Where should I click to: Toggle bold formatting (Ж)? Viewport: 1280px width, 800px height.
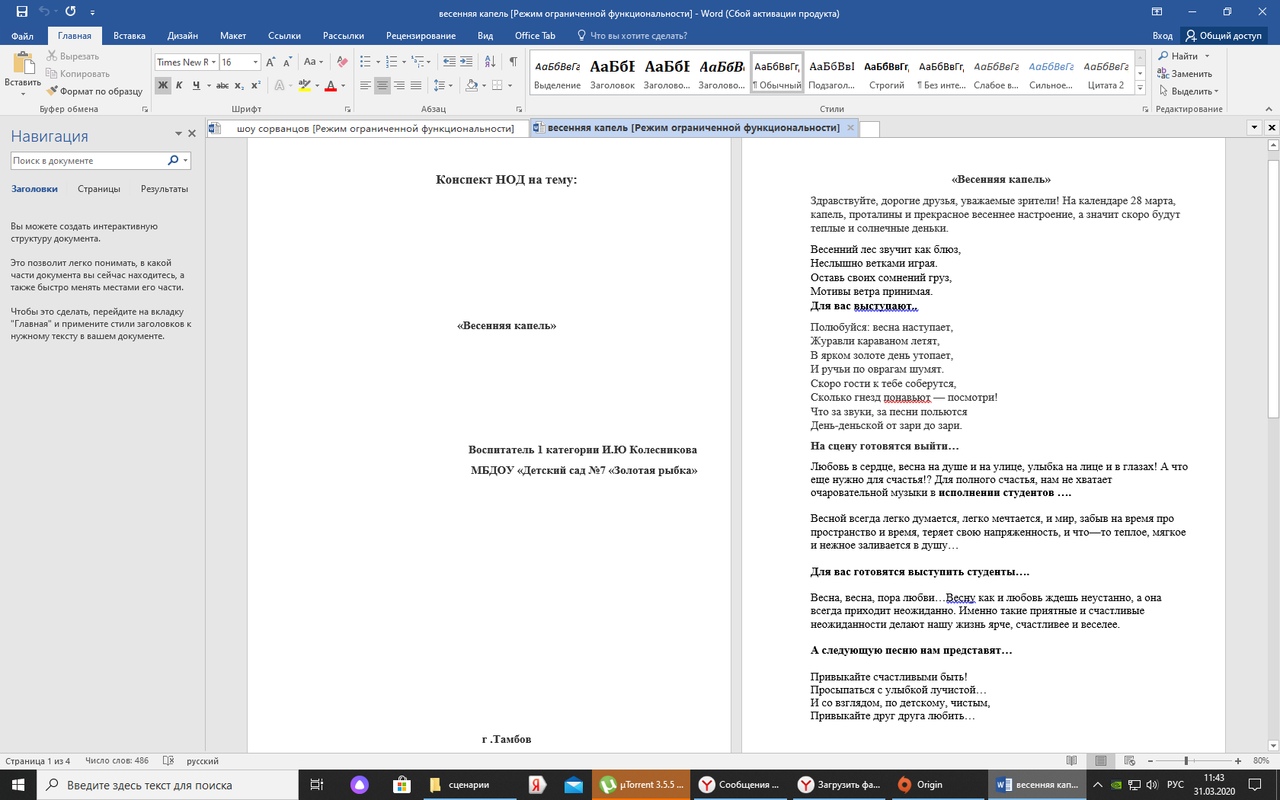tap(163, 86)
